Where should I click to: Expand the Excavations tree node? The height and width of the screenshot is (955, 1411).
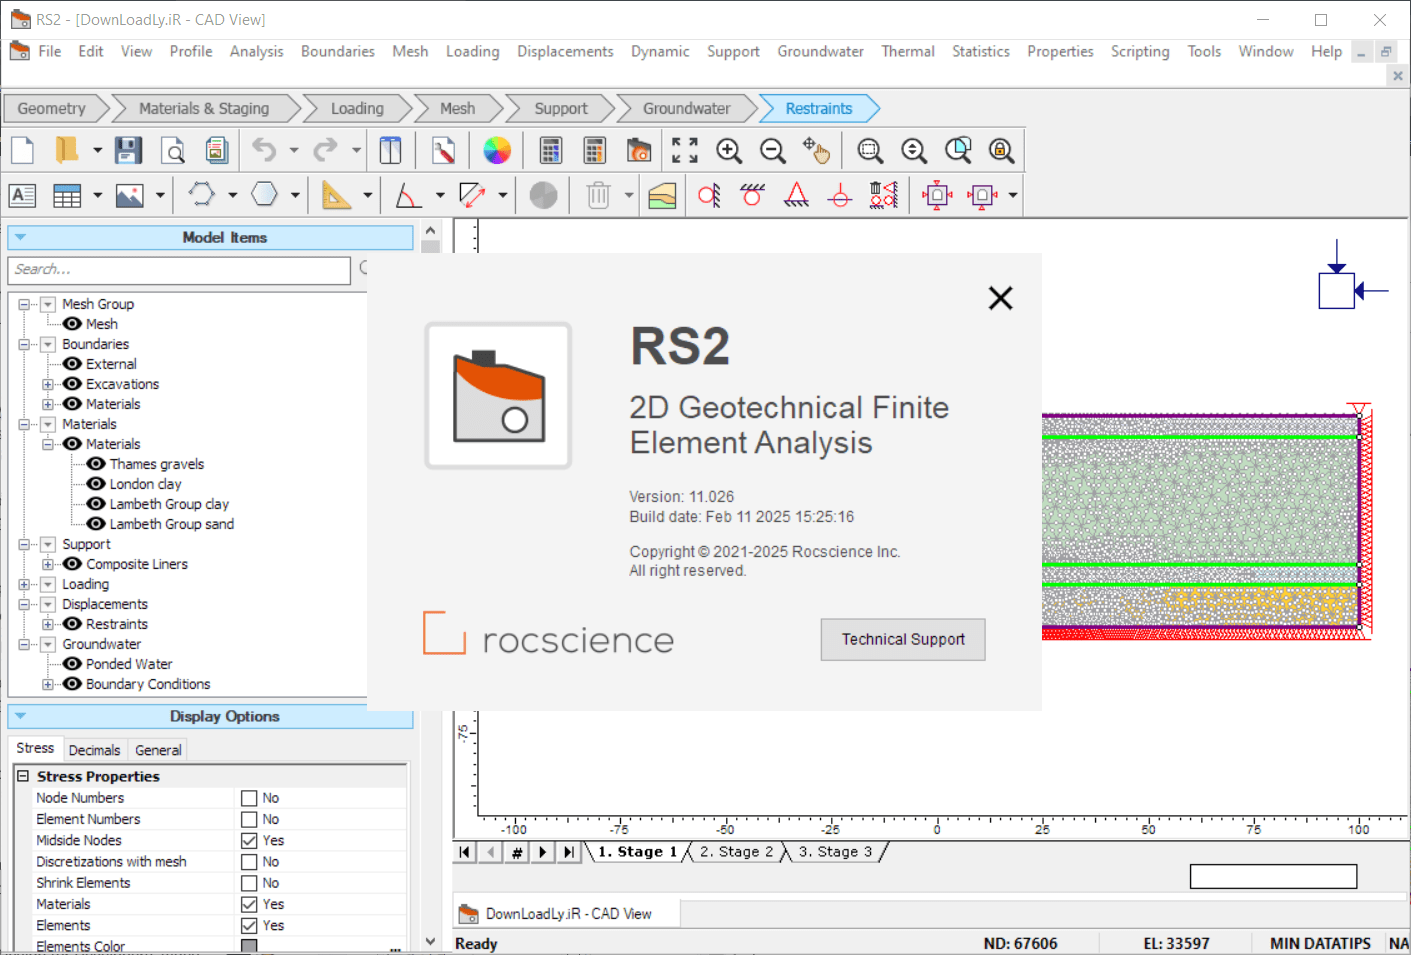[47, 384]
